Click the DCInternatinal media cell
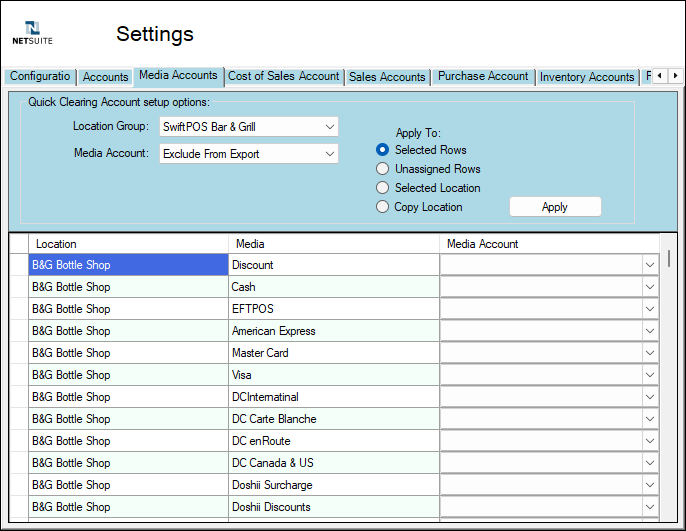The image size is (686, 531). coord(334,397)
